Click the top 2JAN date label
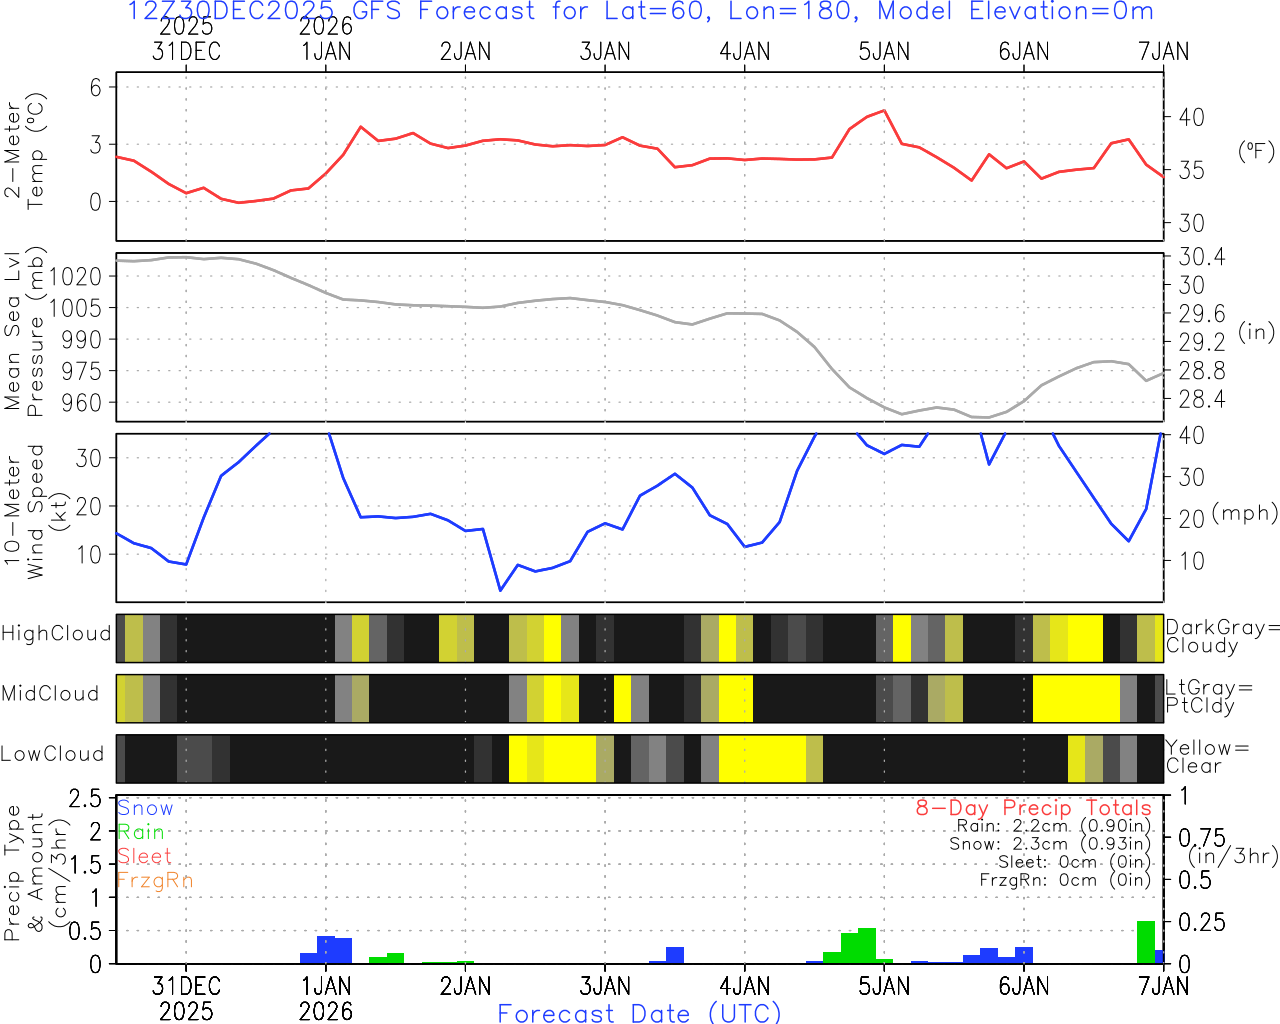Image resolution: width=1280 pixels, height=1024 pixels. click(x=466, y=51)
